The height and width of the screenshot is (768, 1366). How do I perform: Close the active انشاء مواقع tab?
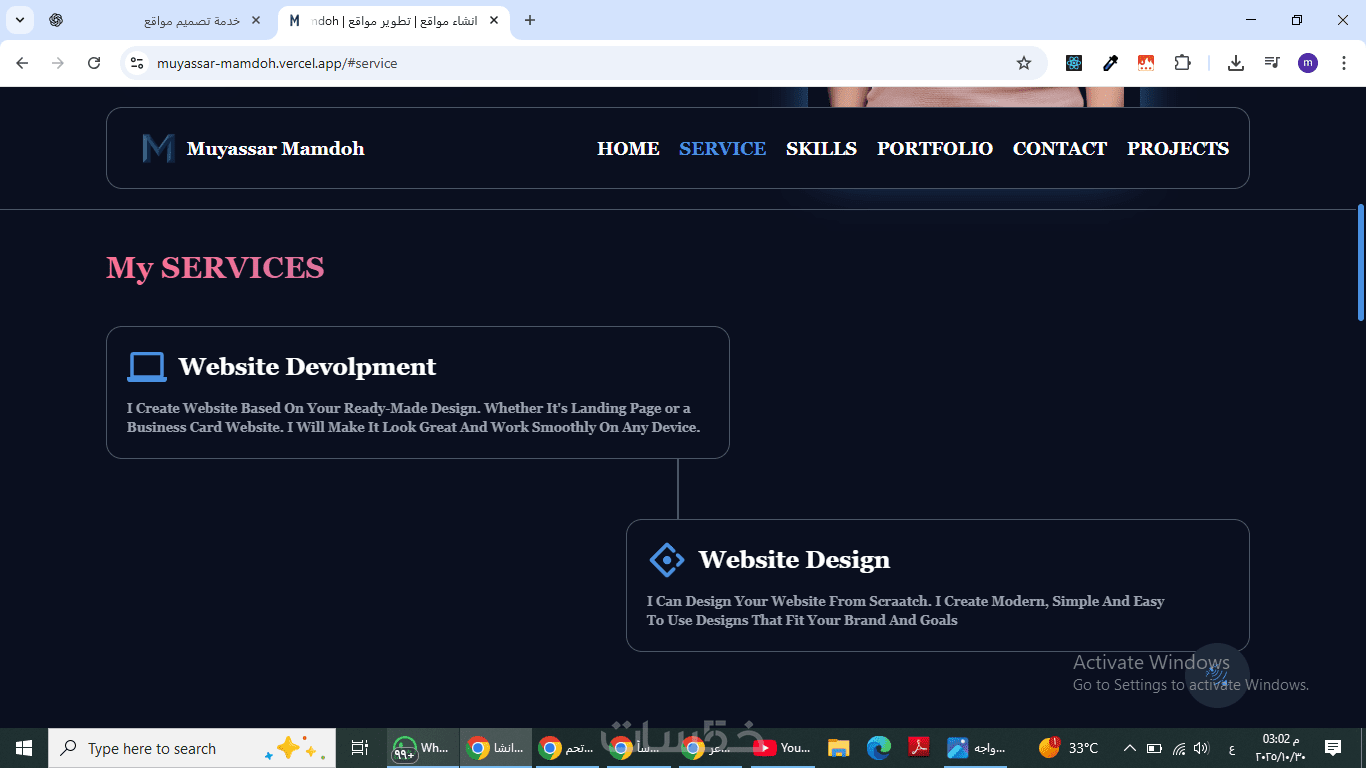click(494, 20)
